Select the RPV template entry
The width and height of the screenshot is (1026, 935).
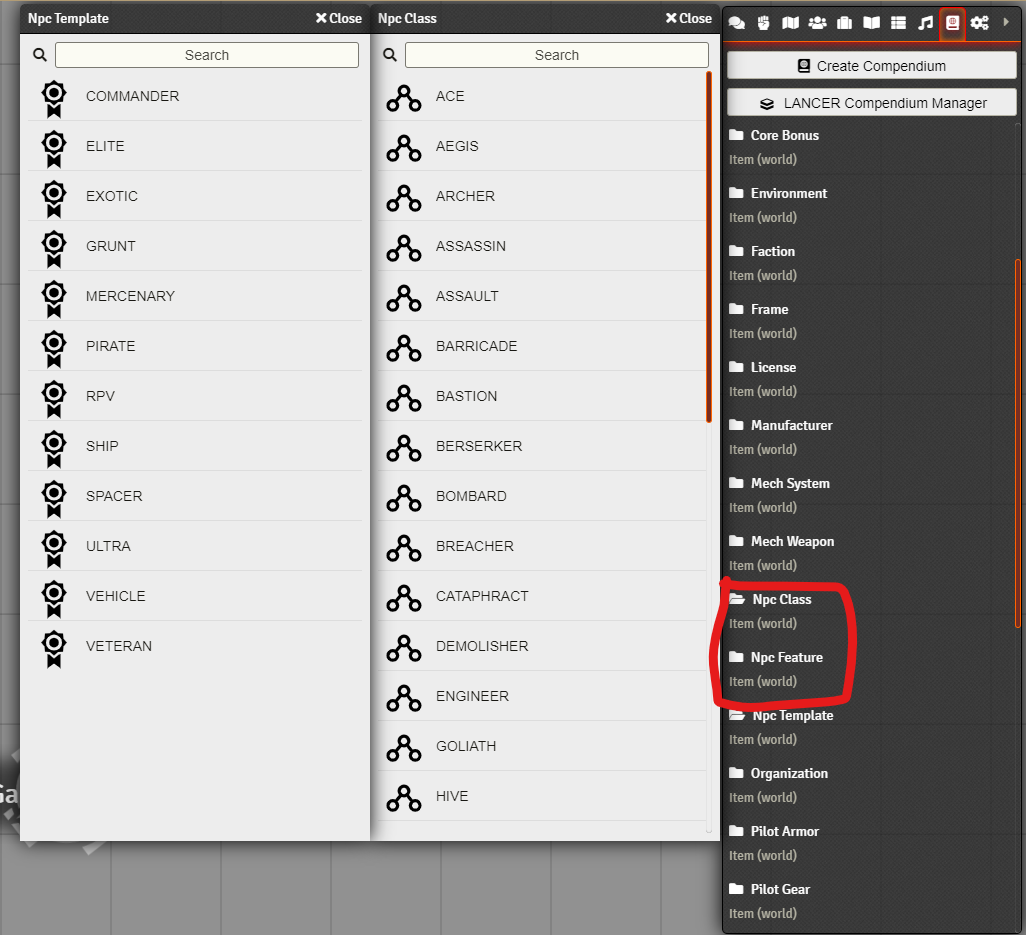195,397
